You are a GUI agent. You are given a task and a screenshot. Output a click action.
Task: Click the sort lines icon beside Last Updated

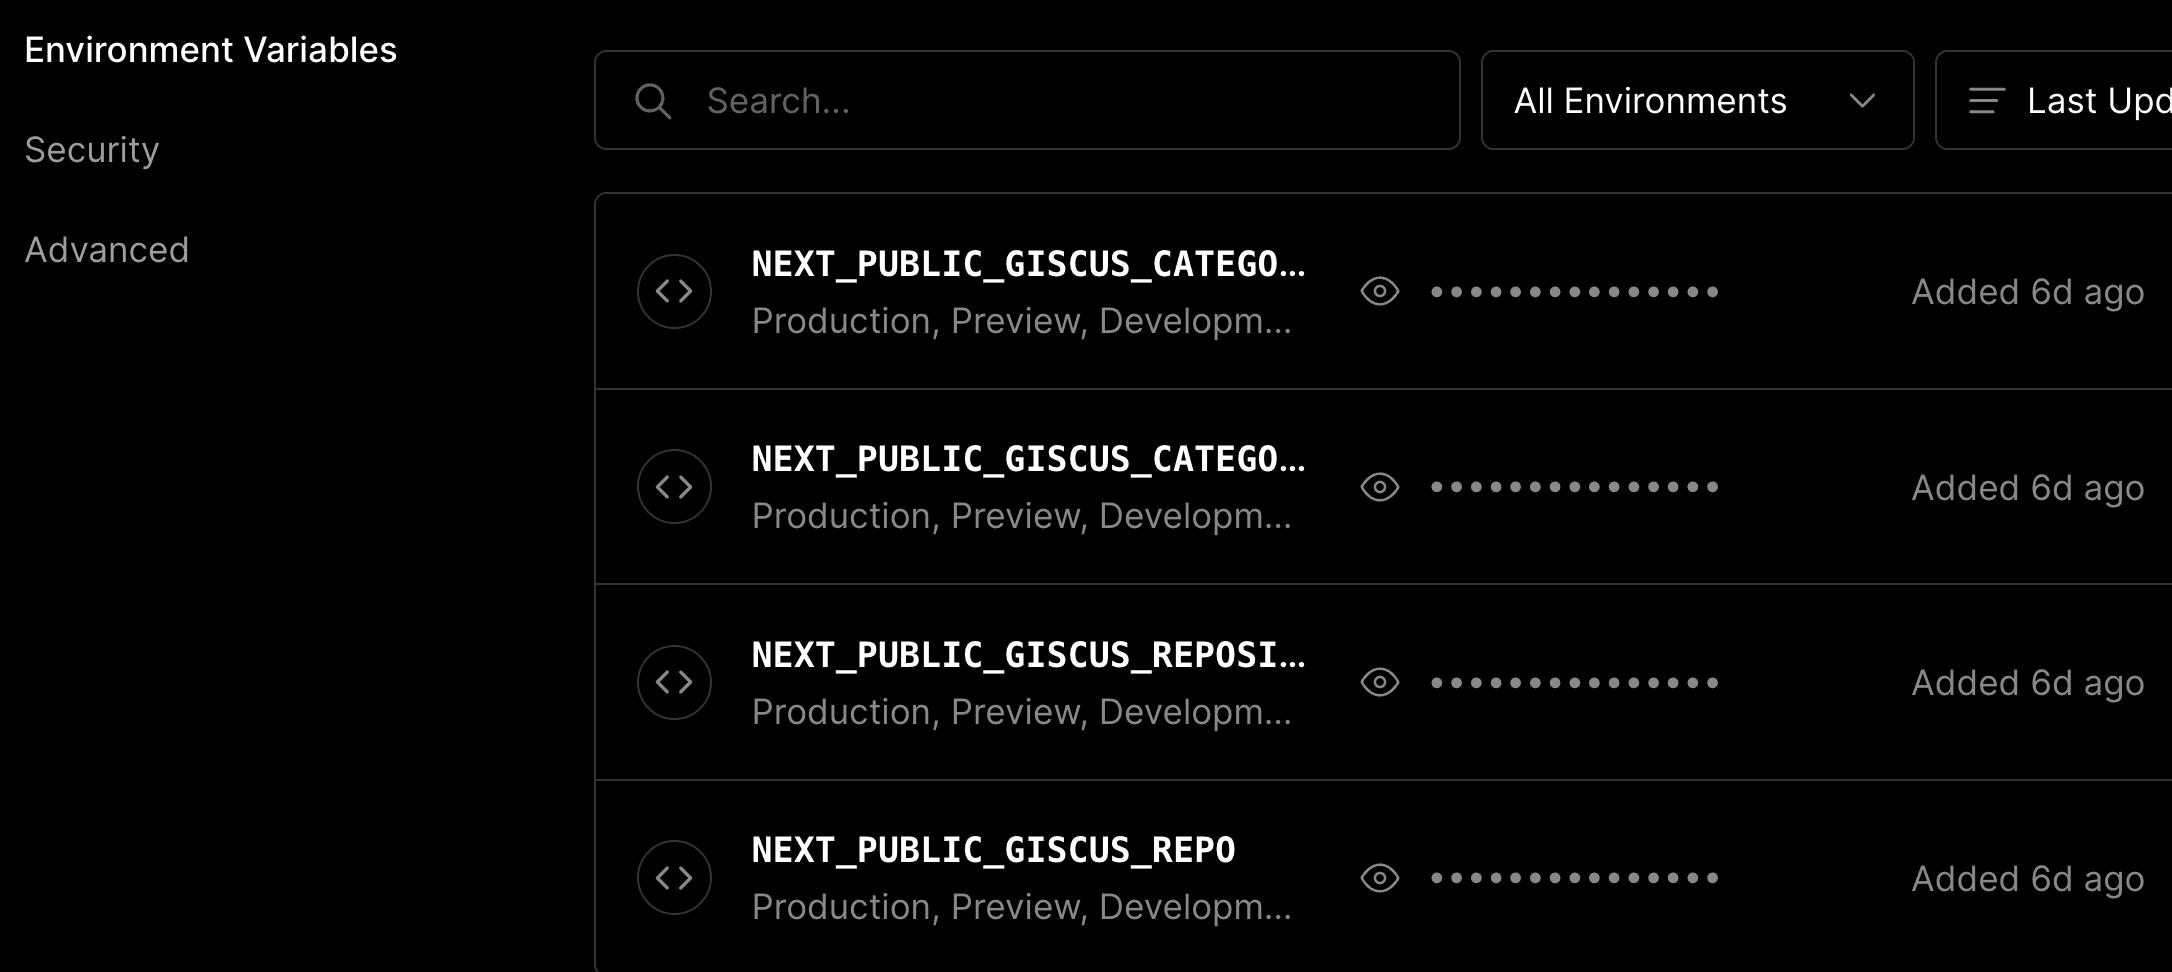(1986, 101)
